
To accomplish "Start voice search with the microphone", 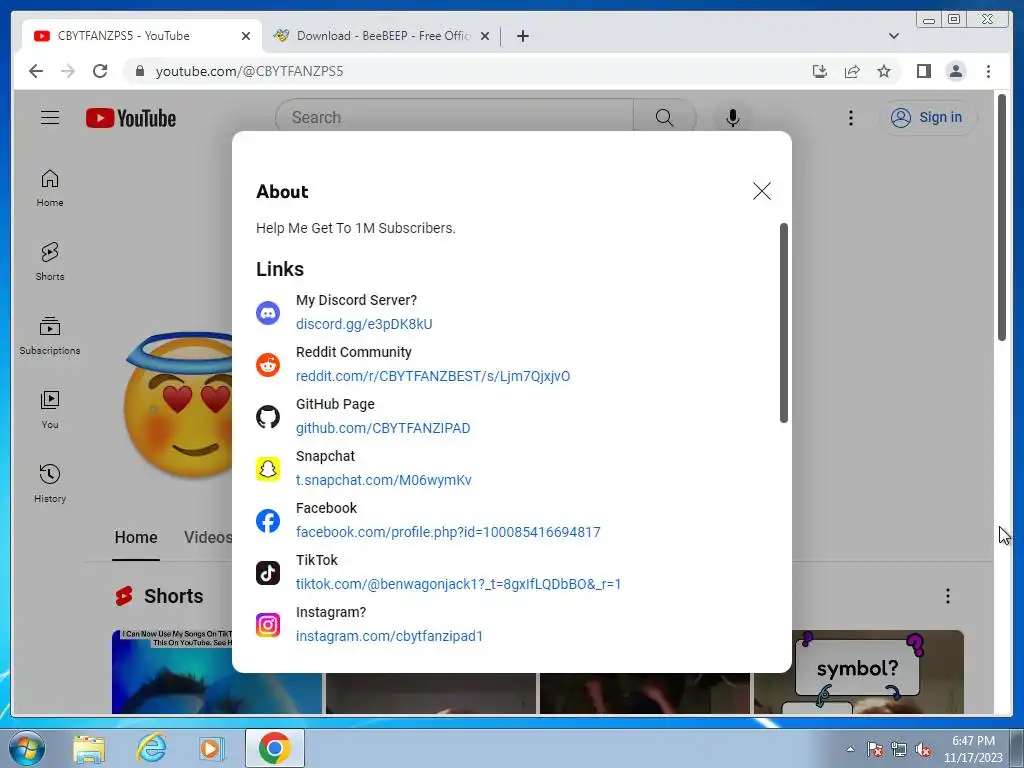I will [733, 118].
